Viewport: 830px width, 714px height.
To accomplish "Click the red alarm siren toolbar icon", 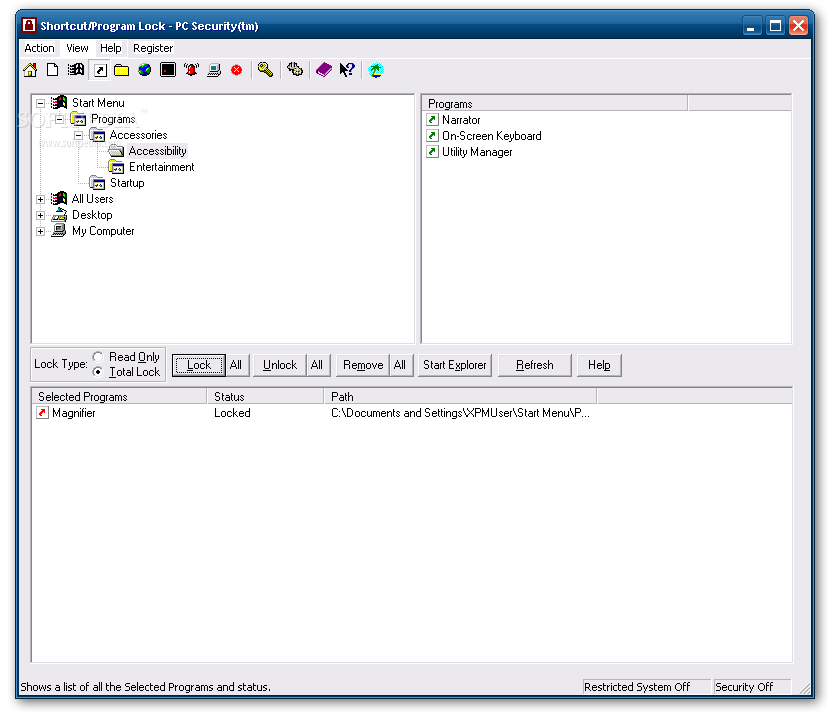I will coord(191,70).
